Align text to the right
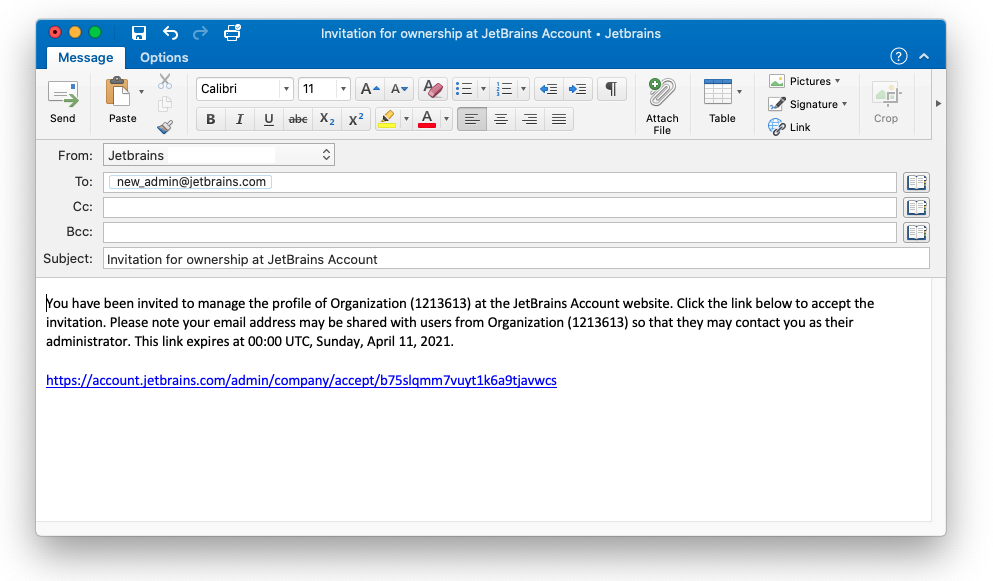Screen dimensions: 993x581 click(x=530, y=119)
